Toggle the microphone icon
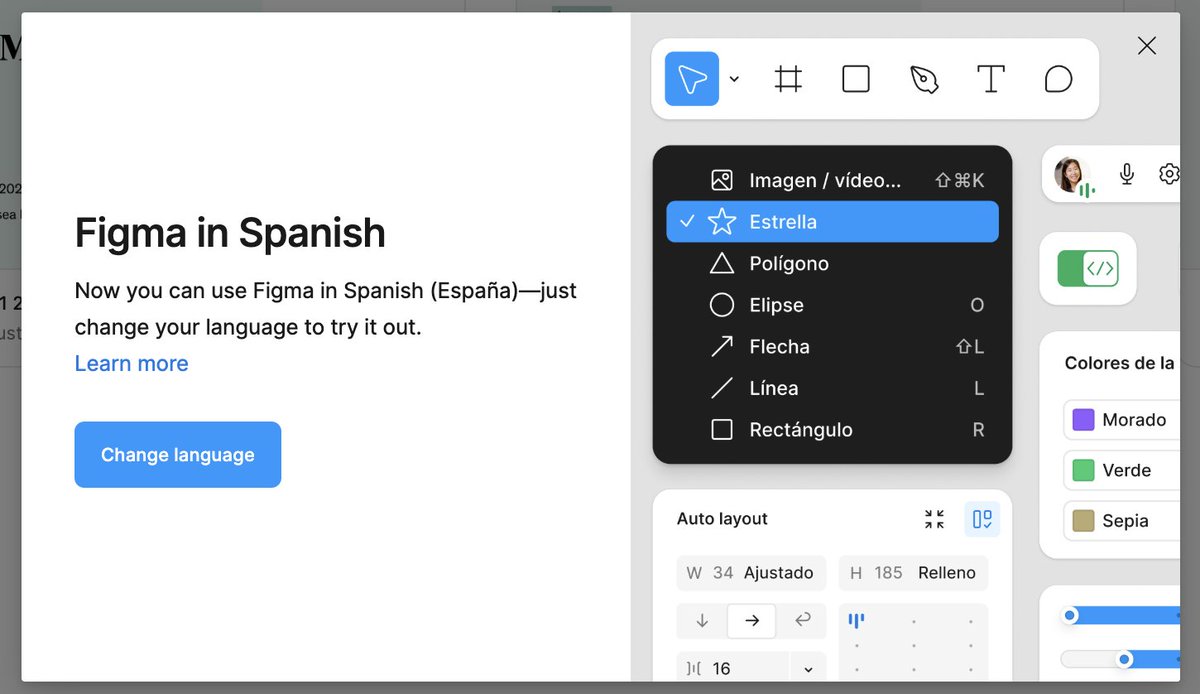The image size is (1200, 694). (x=1127, y=174)
